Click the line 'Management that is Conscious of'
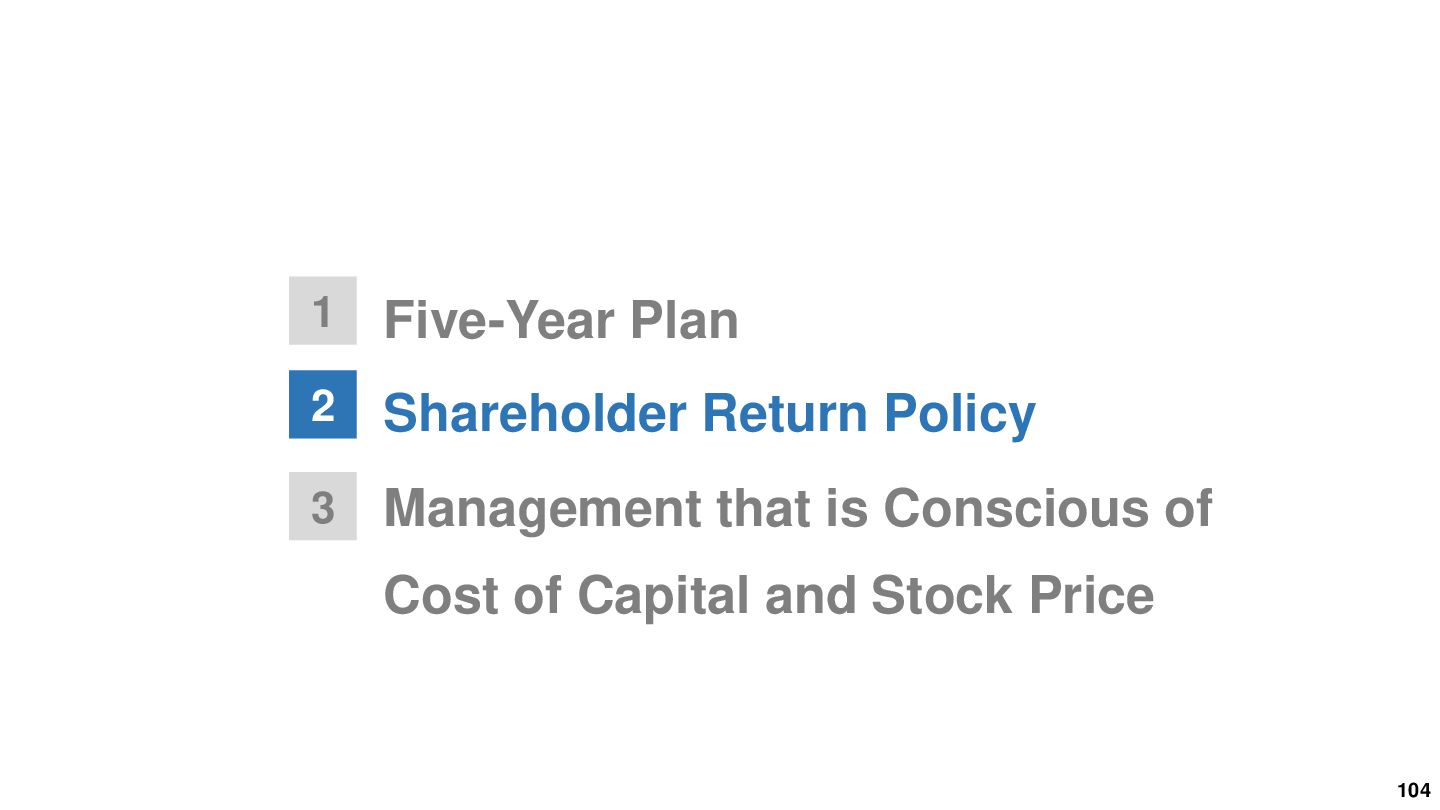This screenshot has height=810, width=1440. pos(797,508)
